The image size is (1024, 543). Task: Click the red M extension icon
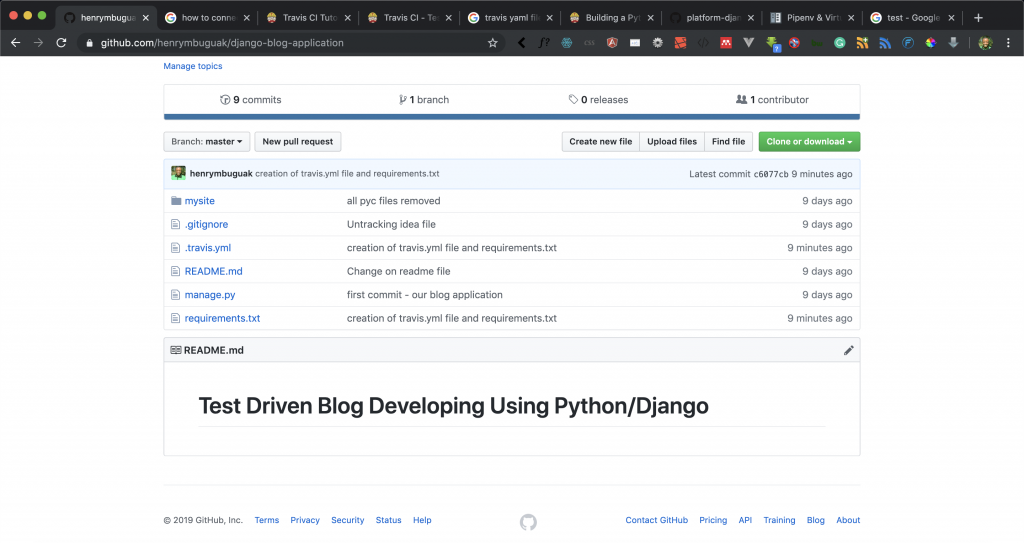(726, 42)
